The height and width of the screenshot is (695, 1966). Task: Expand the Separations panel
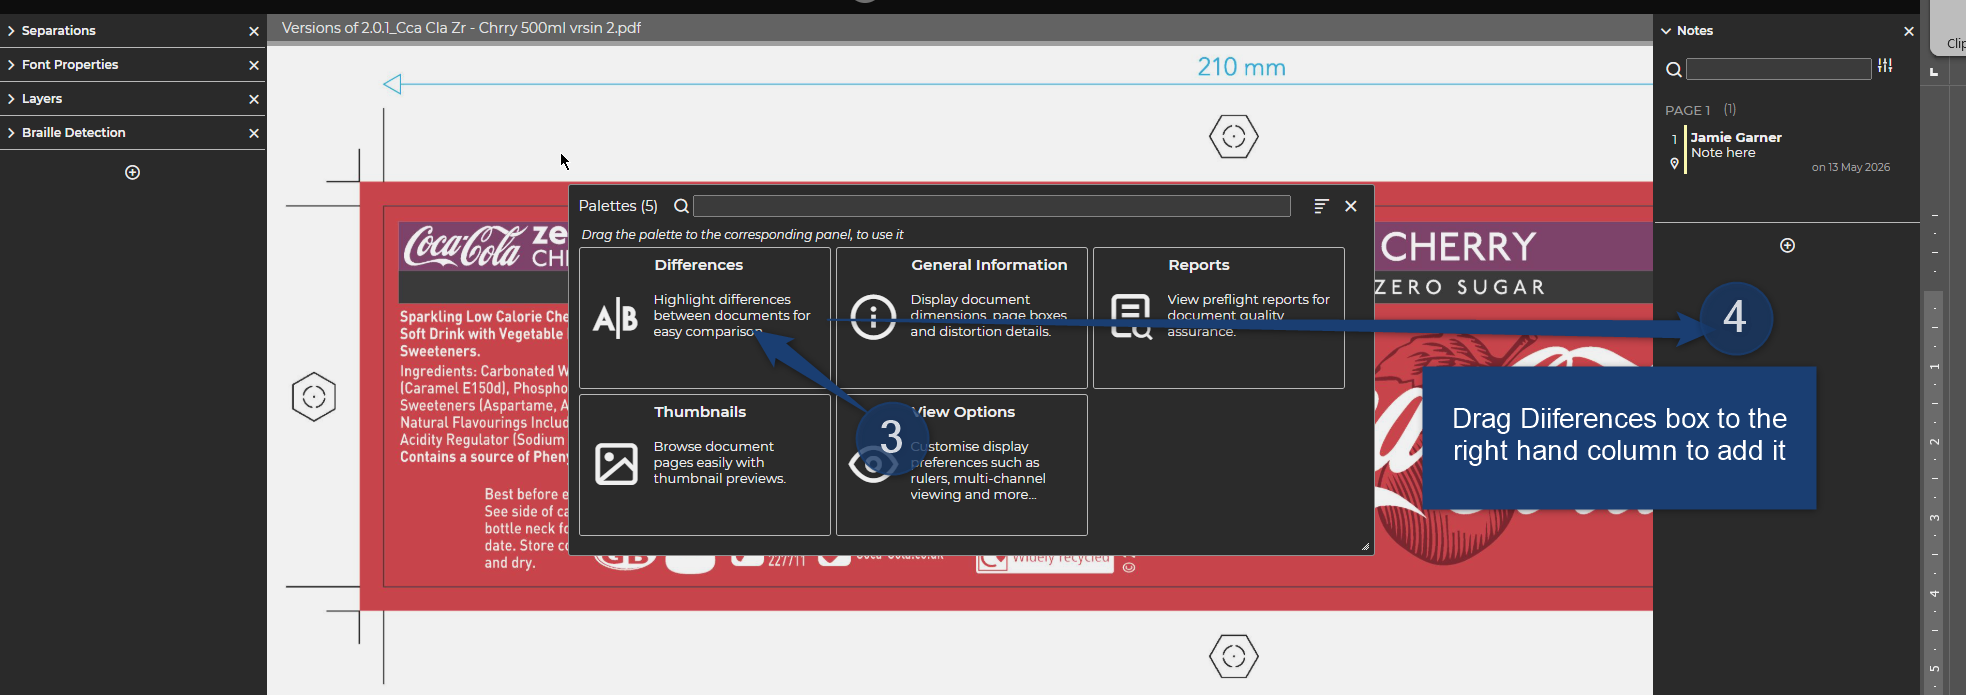(11, 31)
